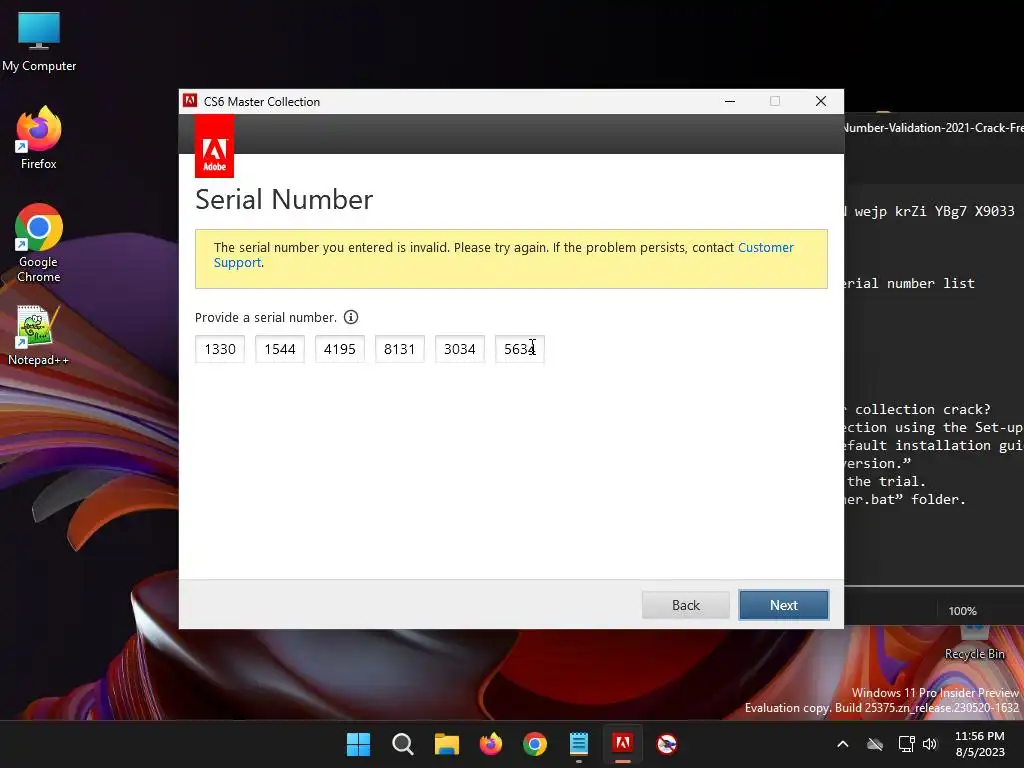The height and width of the screenshot is (768, 1024).
Task: Select the Google Chrome desktop shortcut
Action: tap(39, 243)
